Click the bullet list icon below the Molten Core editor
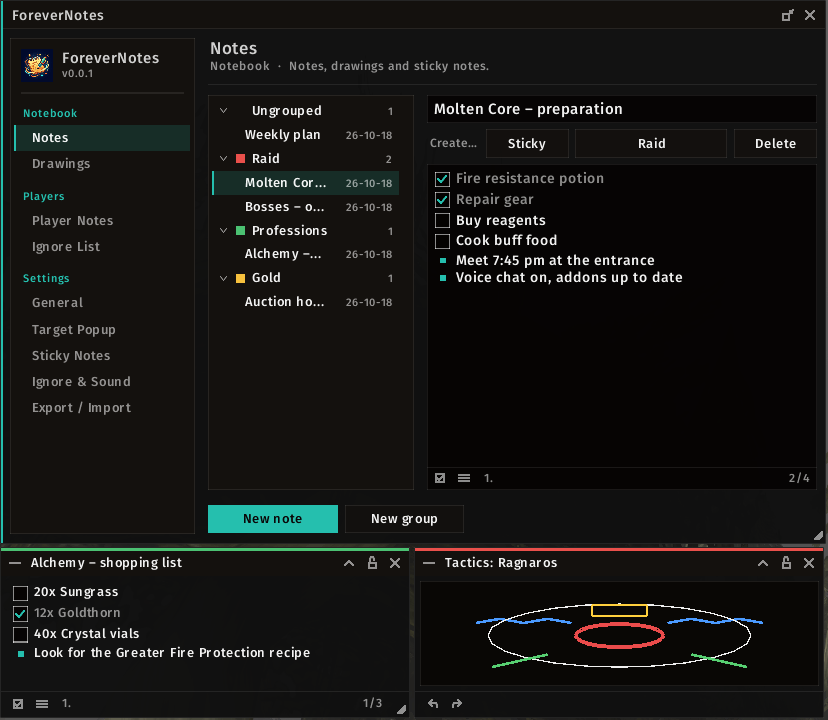 (x=464, y=478)
